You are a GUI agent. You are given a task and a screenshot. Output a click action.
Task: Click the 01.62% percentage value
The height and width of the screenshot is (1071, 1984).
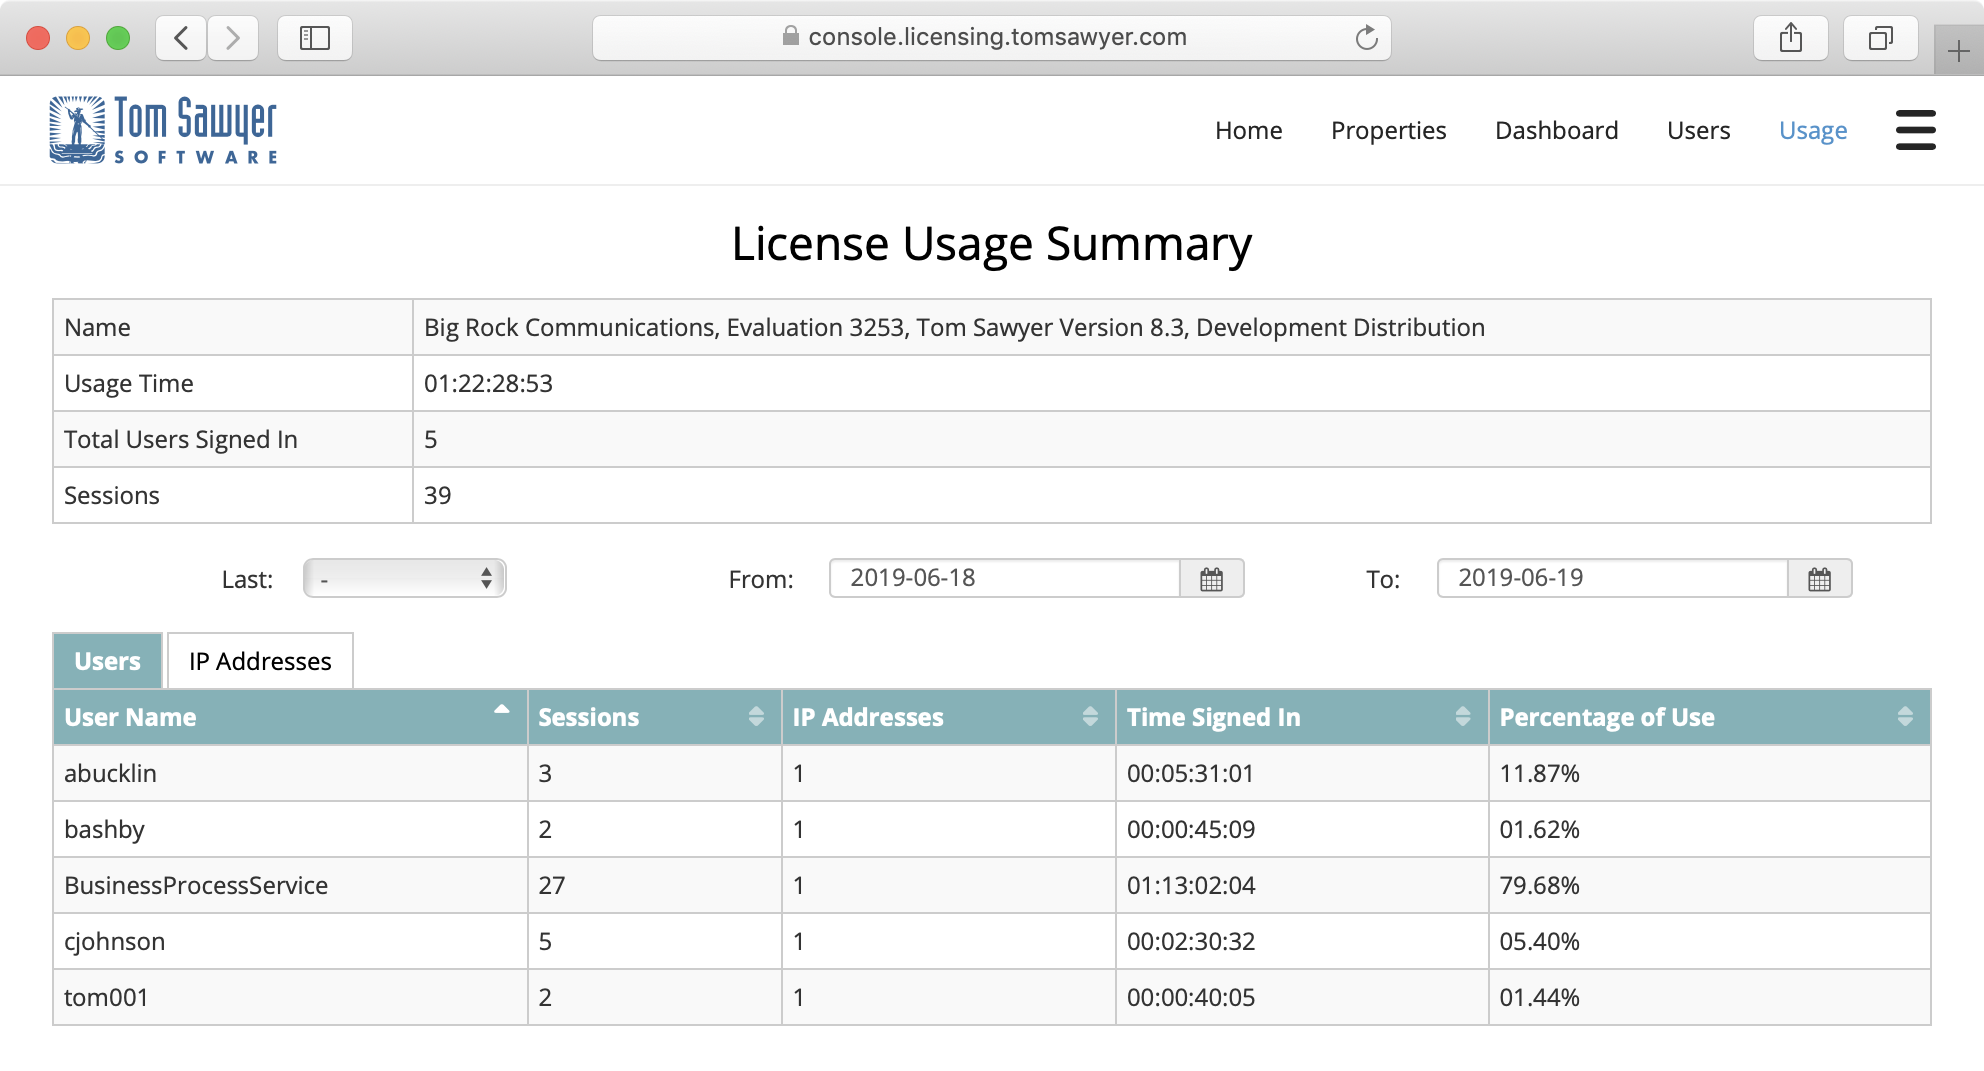pyautogui.click(x=1539, y=829)
